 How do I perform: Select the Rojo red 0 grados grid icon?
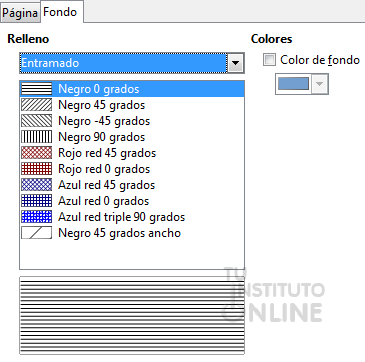point(37,169)
